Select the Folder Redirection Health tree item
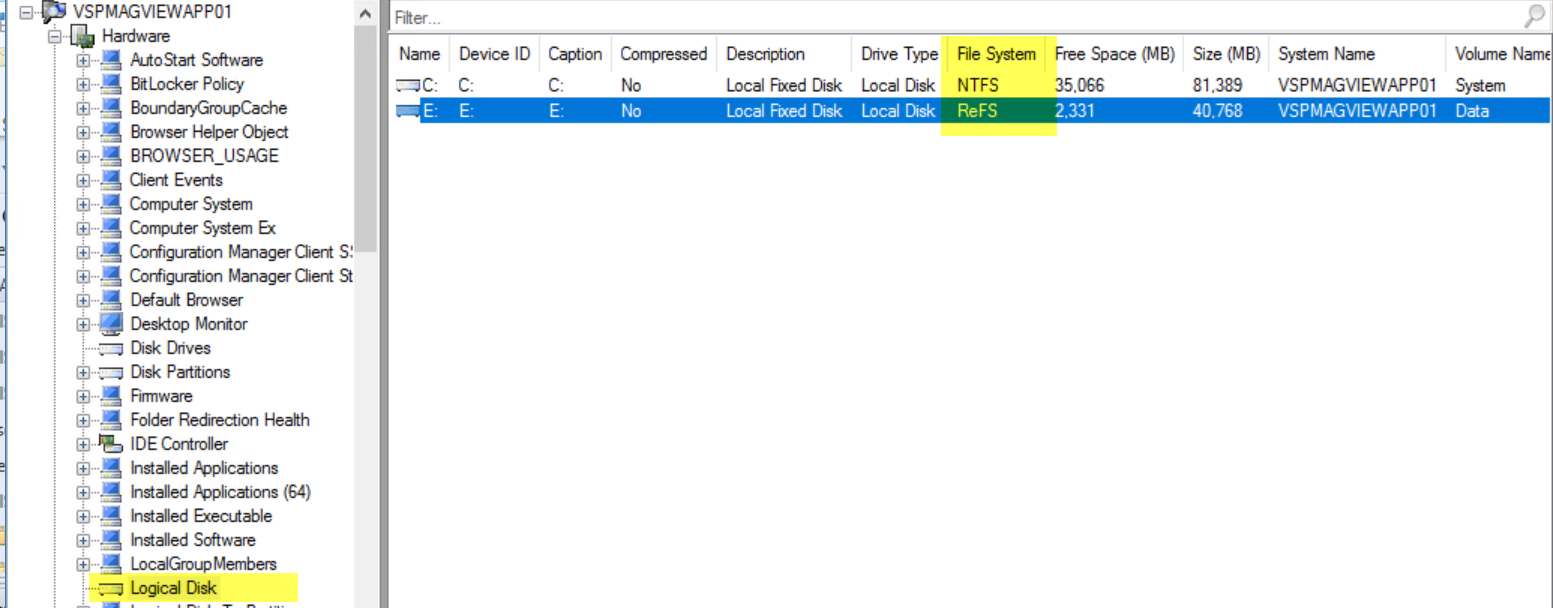This screenshot has height=608, width=1553. [x=220, y=420]
